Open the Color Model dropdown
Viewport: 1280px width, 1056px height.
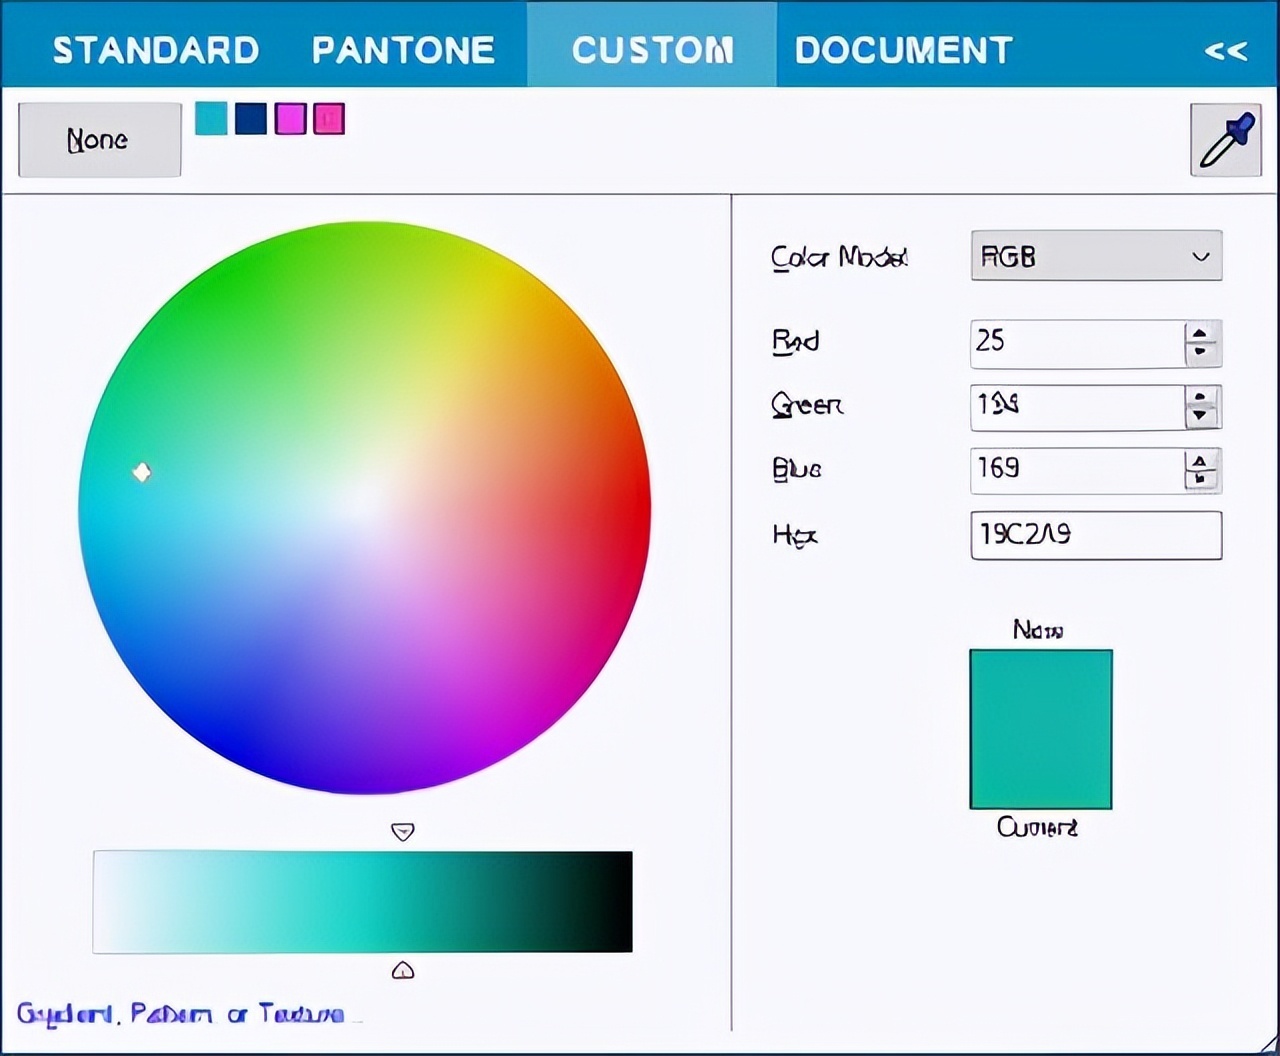(1095, 256)
